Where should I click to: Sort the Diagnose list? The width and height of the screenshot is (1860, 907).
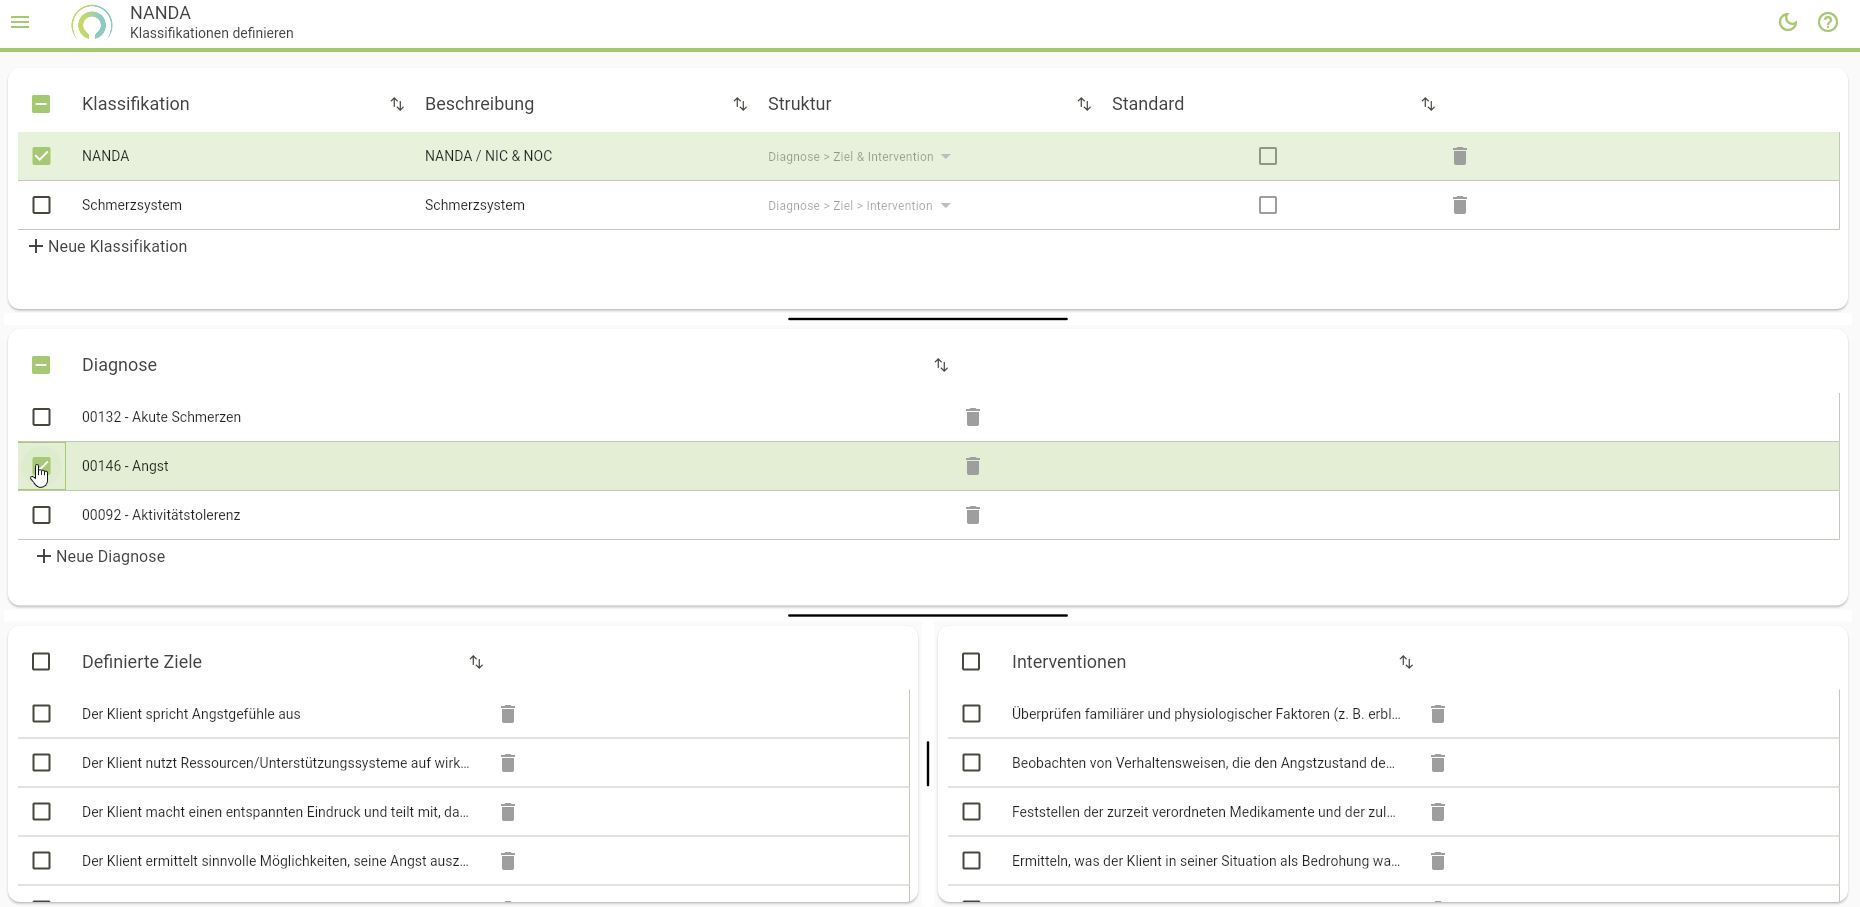tap(941, 365)
